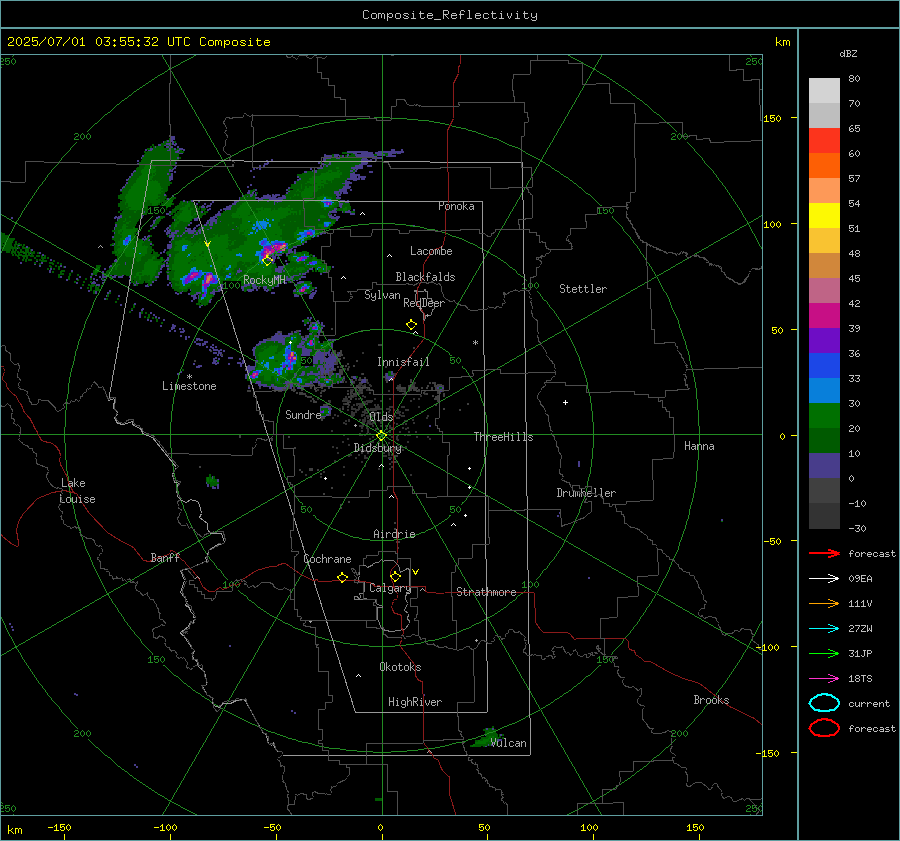The image size is (900, 841).
Task: Click the cyan 27ZW arrow in the legend
Action: click(824, 629)
